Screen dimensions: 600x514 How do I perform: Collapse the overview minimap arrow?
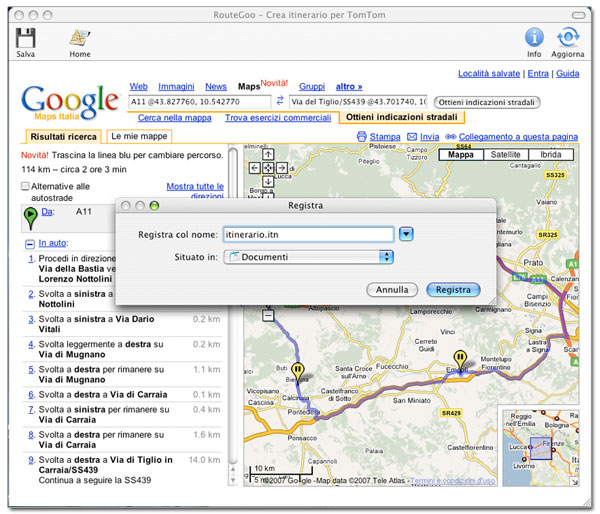(574, 482)
